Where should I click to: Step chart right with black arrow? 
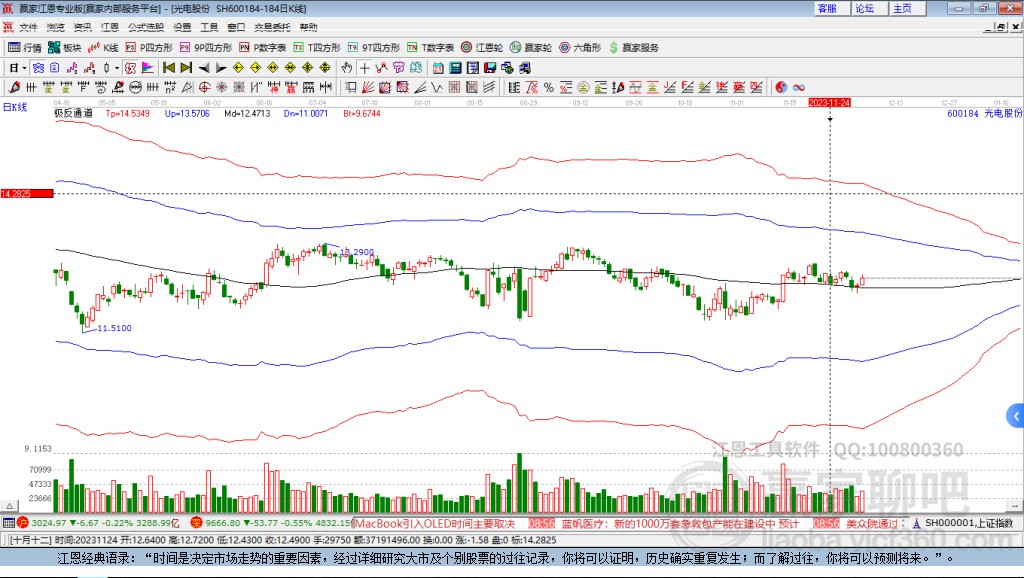pyautogui.click(x=221, y=68)
